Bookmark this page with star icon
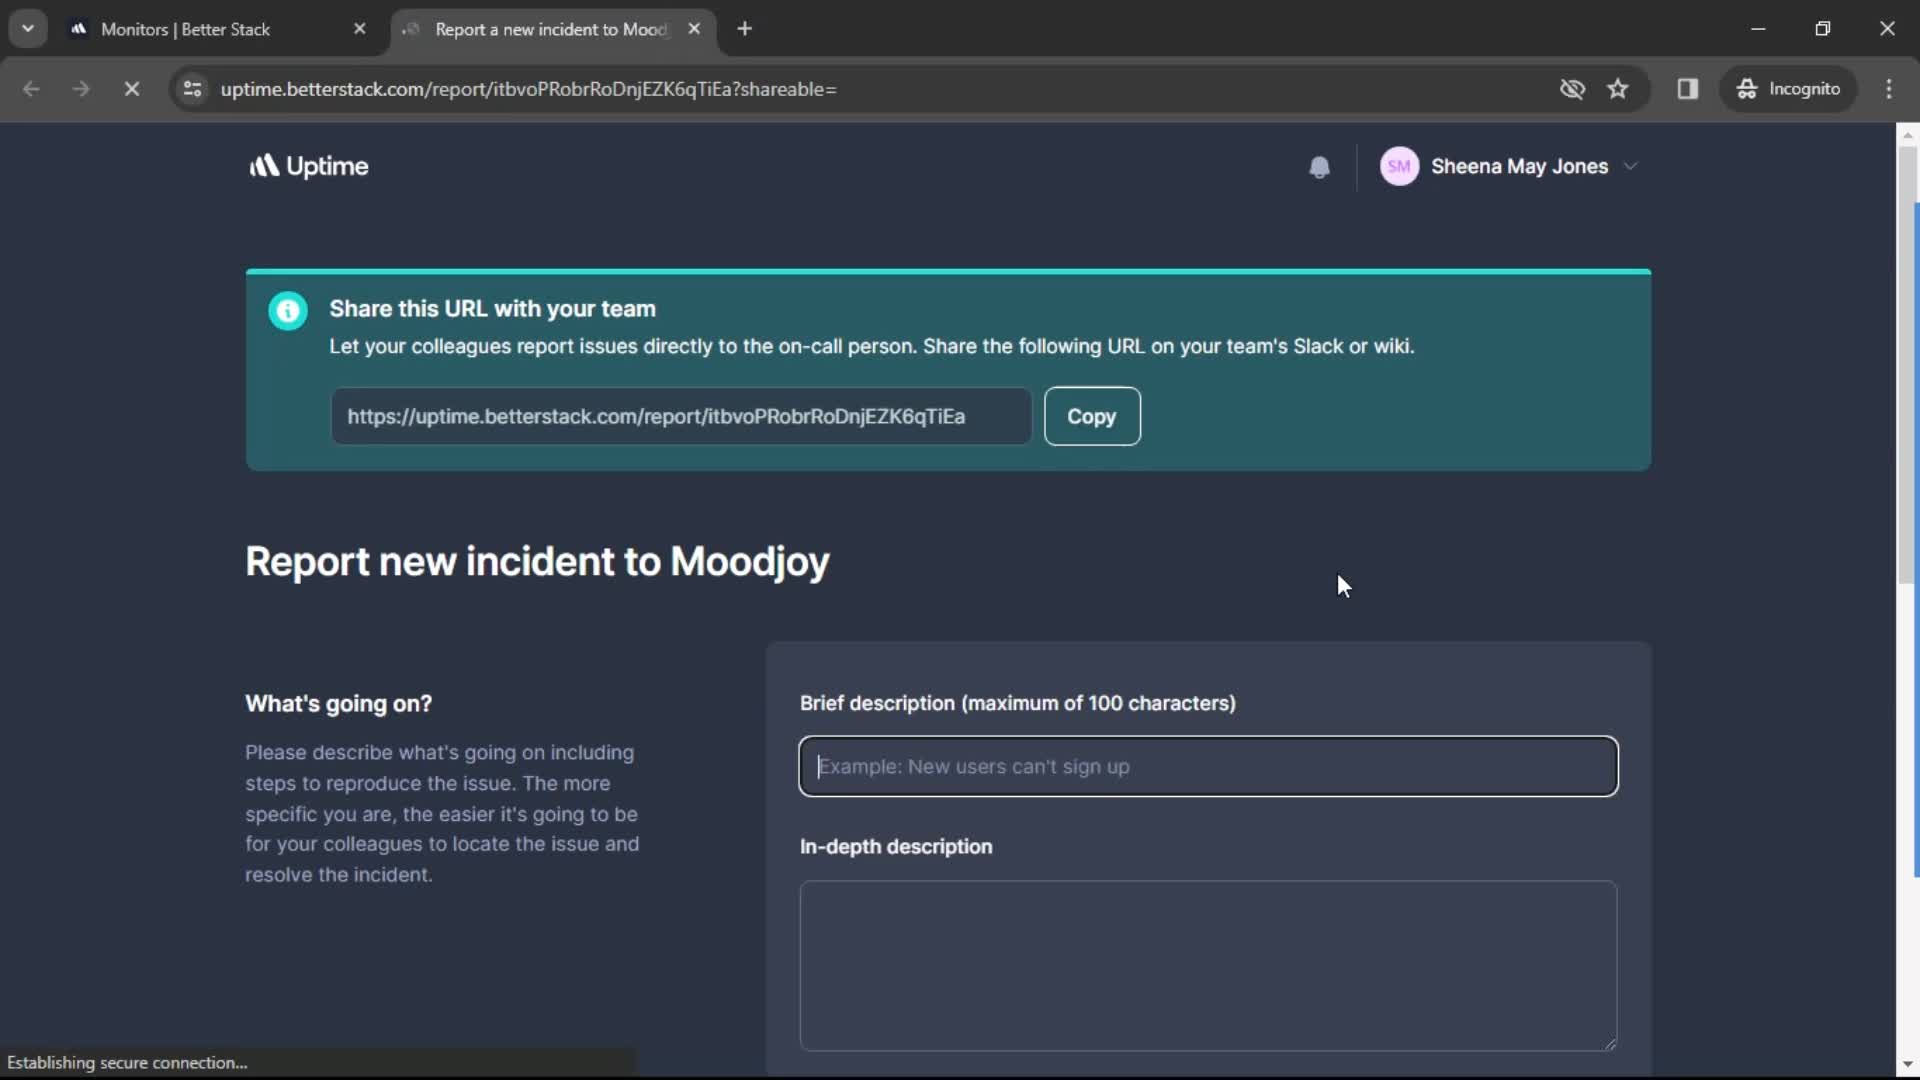The width and height of the screenshot is (1920, 1080). (x=1618, y=89)
